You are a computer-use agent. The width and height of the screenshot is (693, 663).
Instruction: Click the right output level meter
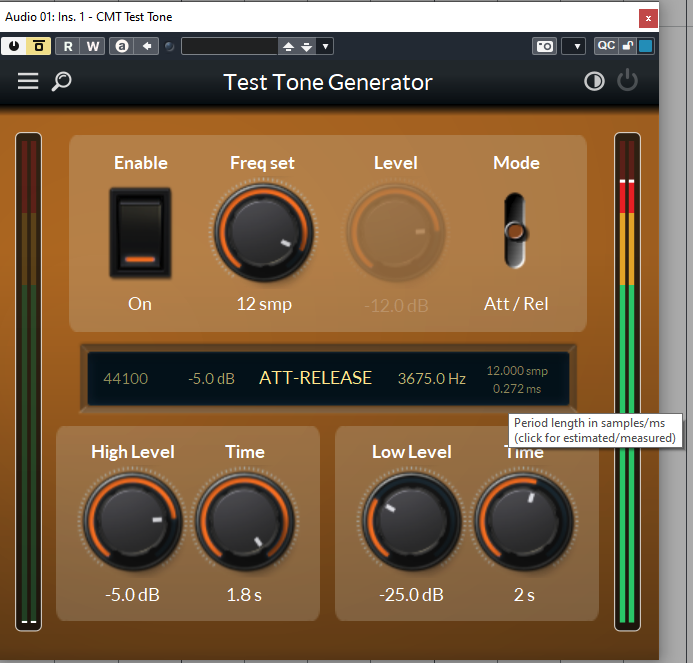(x=627, y=381)
